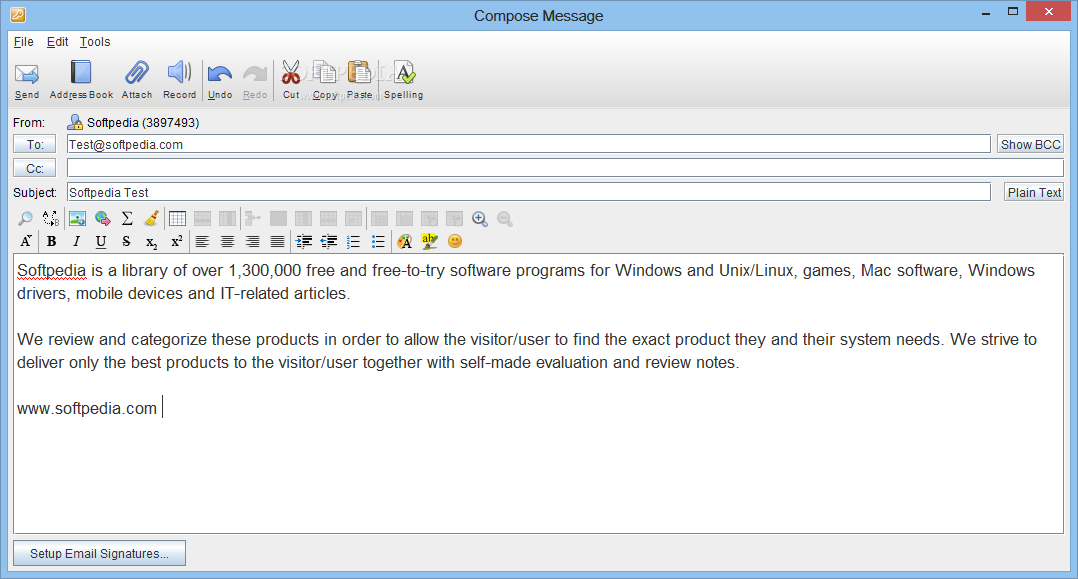Open the Tools menu
Viewport: 1078px width, 579px height.
(x=95, y=42)
